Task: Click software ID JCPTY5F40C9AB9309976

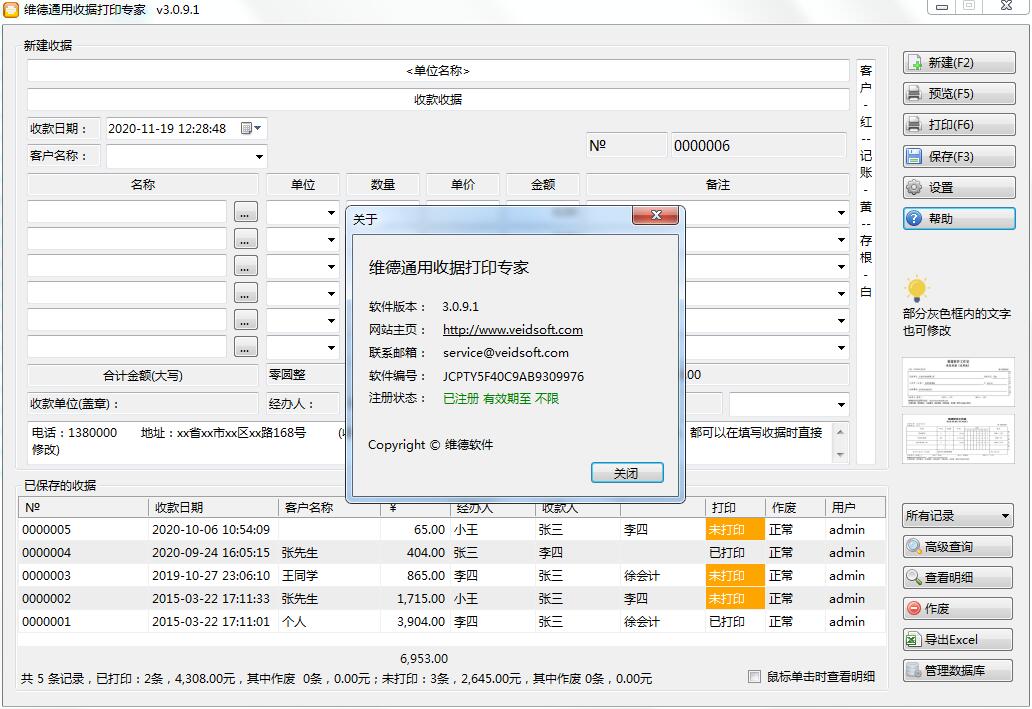Action: pyautogui.click(x=513, y=376)
